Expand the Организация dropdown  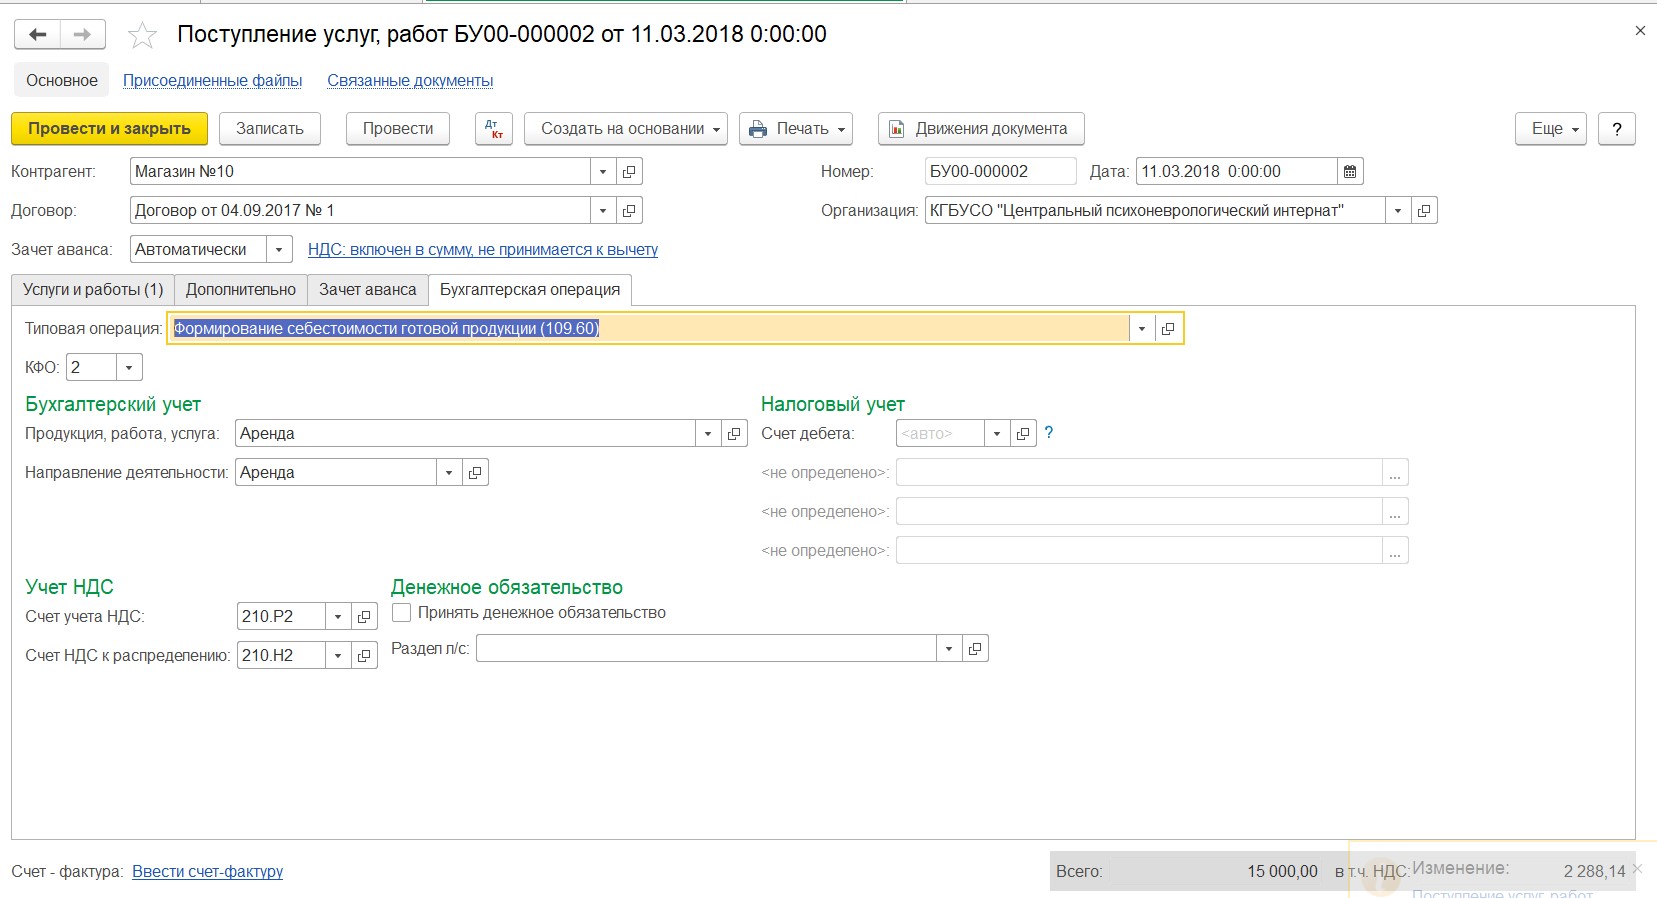tap(1398, 211)
